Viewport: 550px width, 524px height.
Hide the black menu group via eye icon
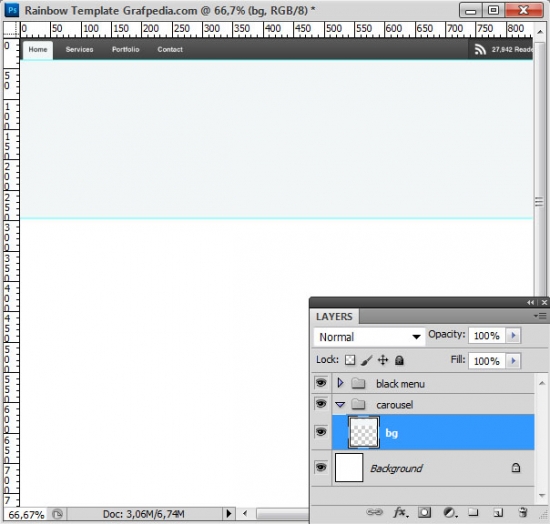pyautogui.click(x=321, y=383)
